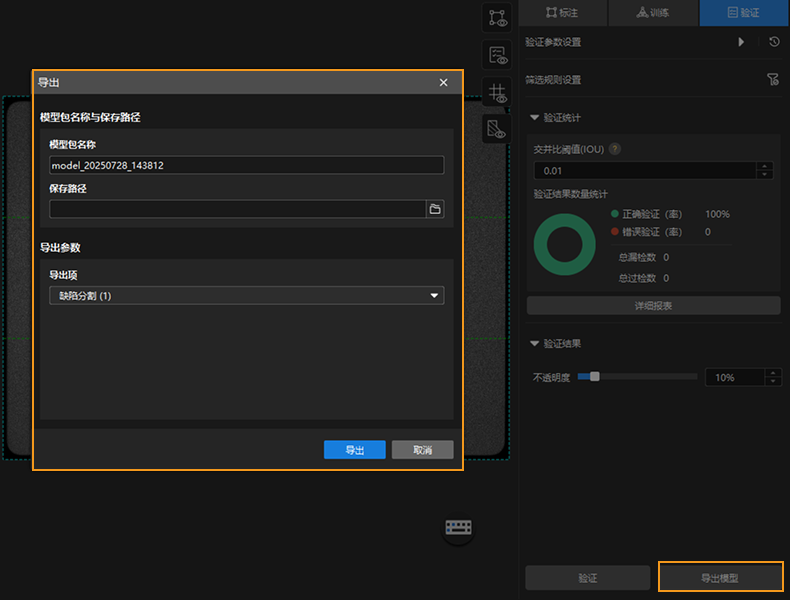Click the floating keyboard icon

459,528
